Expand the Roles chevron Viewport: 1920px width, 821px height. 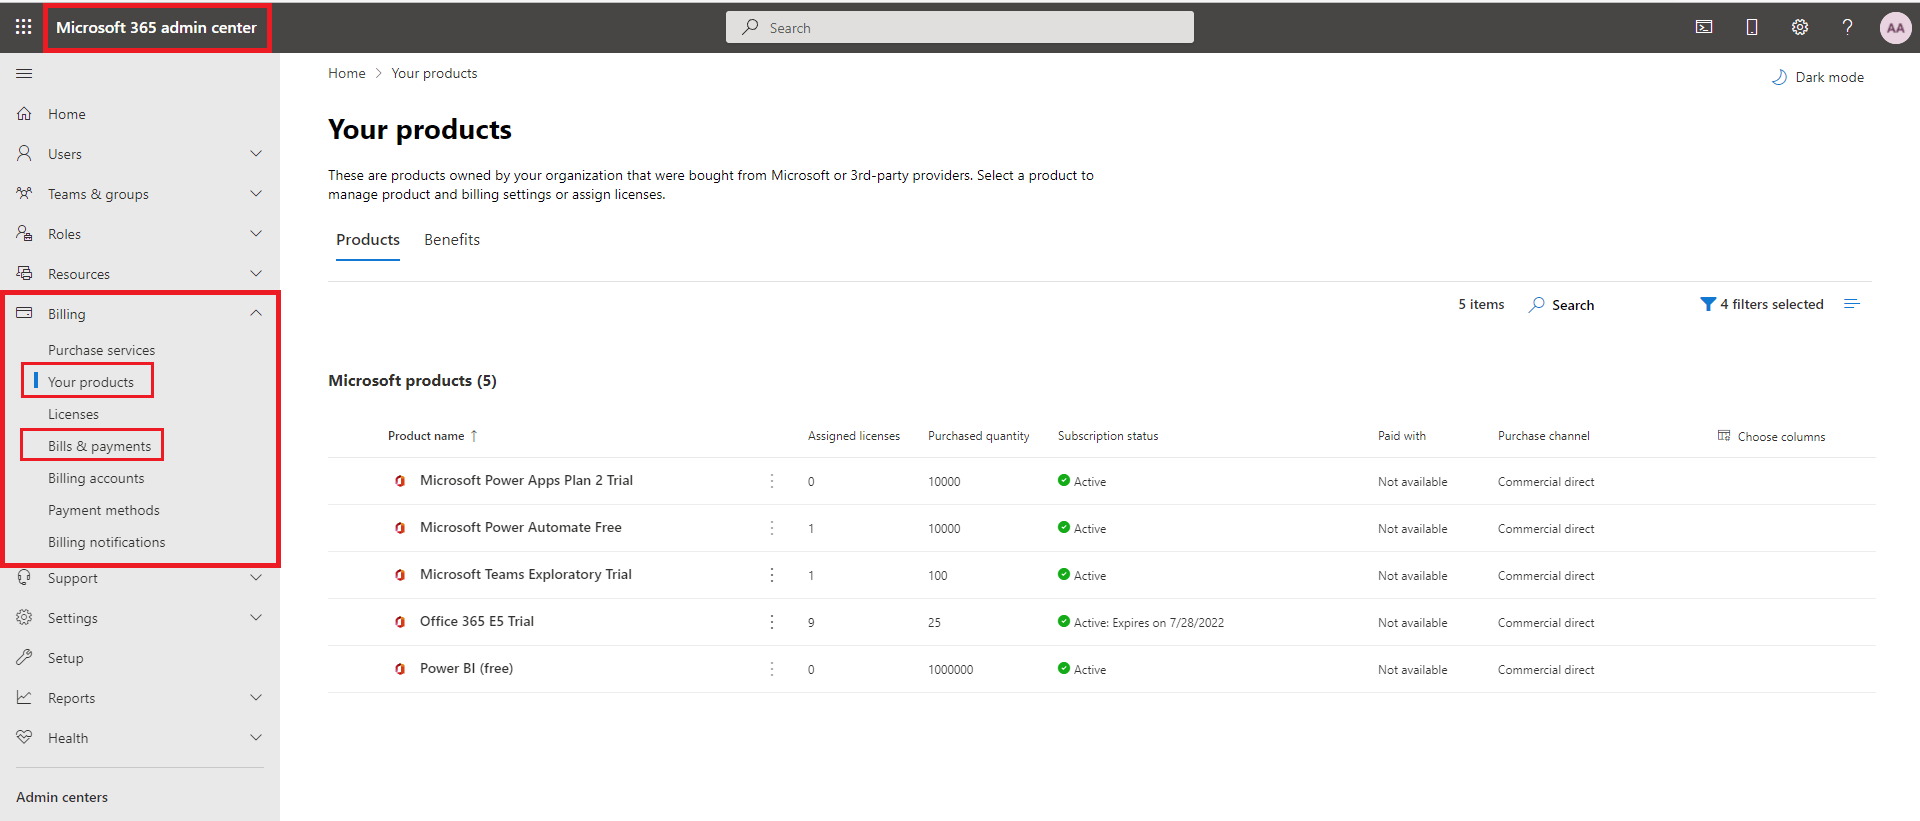point(256,233)
